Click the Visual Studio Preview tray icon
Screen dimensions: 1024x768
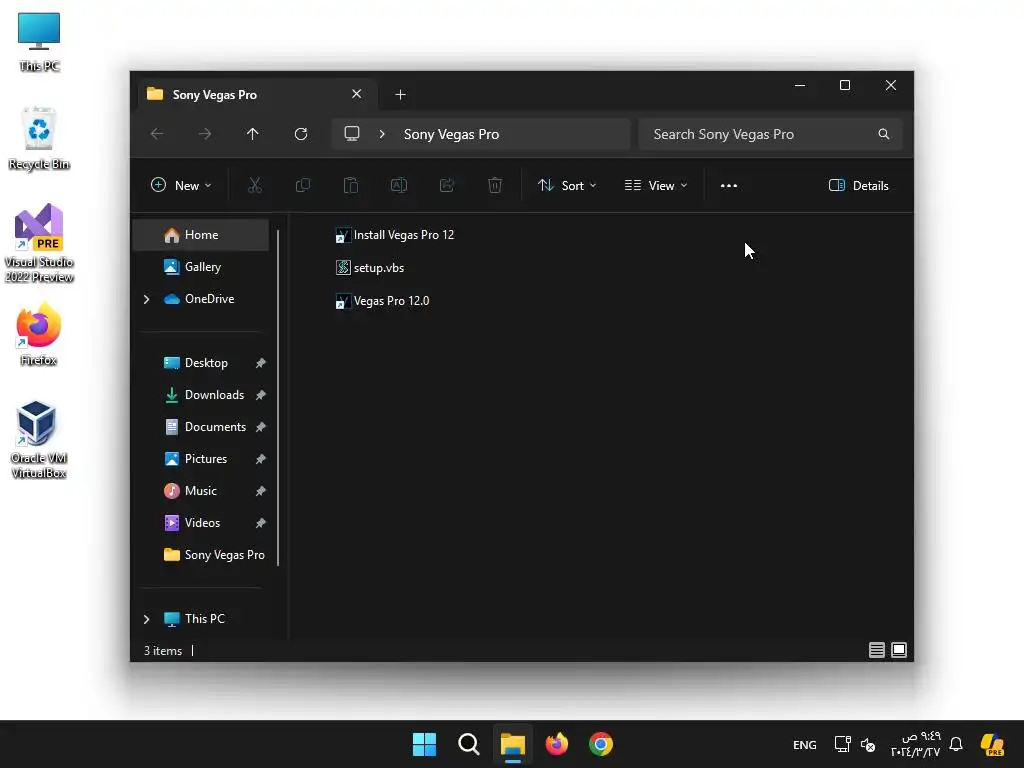click(x=993, y=744)
